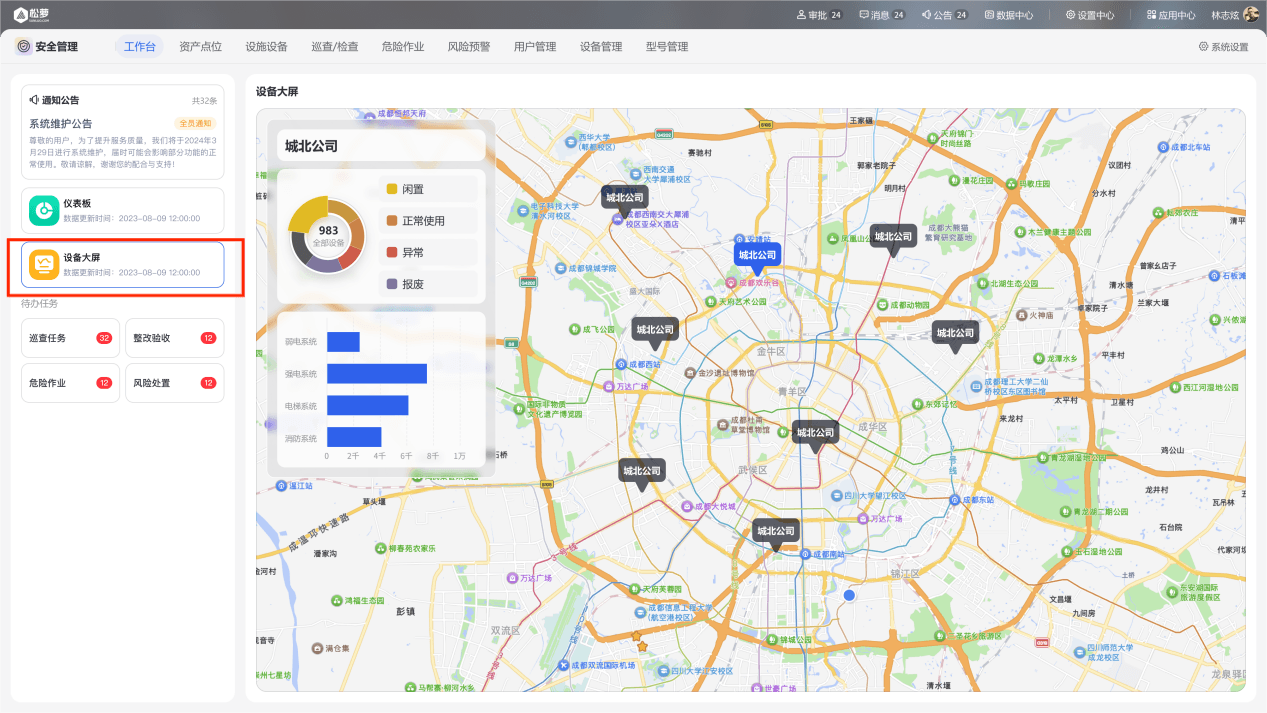Click the user avatar of 林志炫

coord(1250,15)
